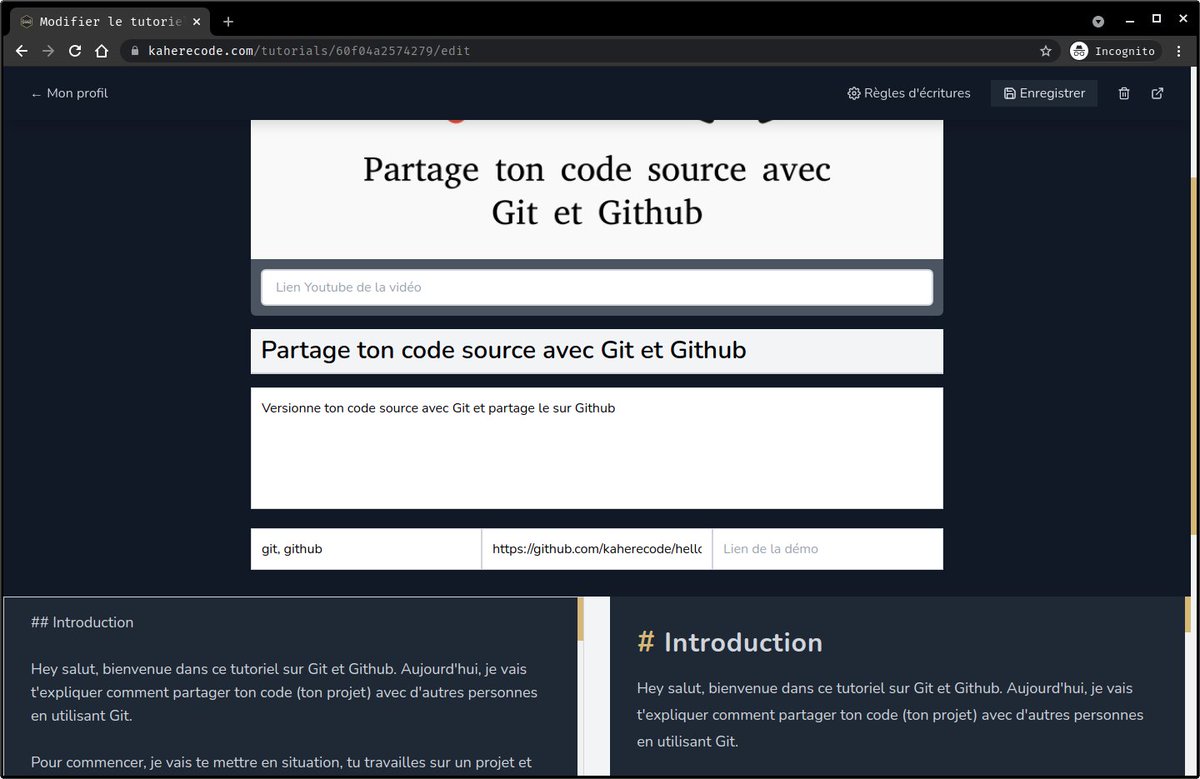Click the browser forward arrow
This screenshot has width=1200, height=779.
click(48, 51)
